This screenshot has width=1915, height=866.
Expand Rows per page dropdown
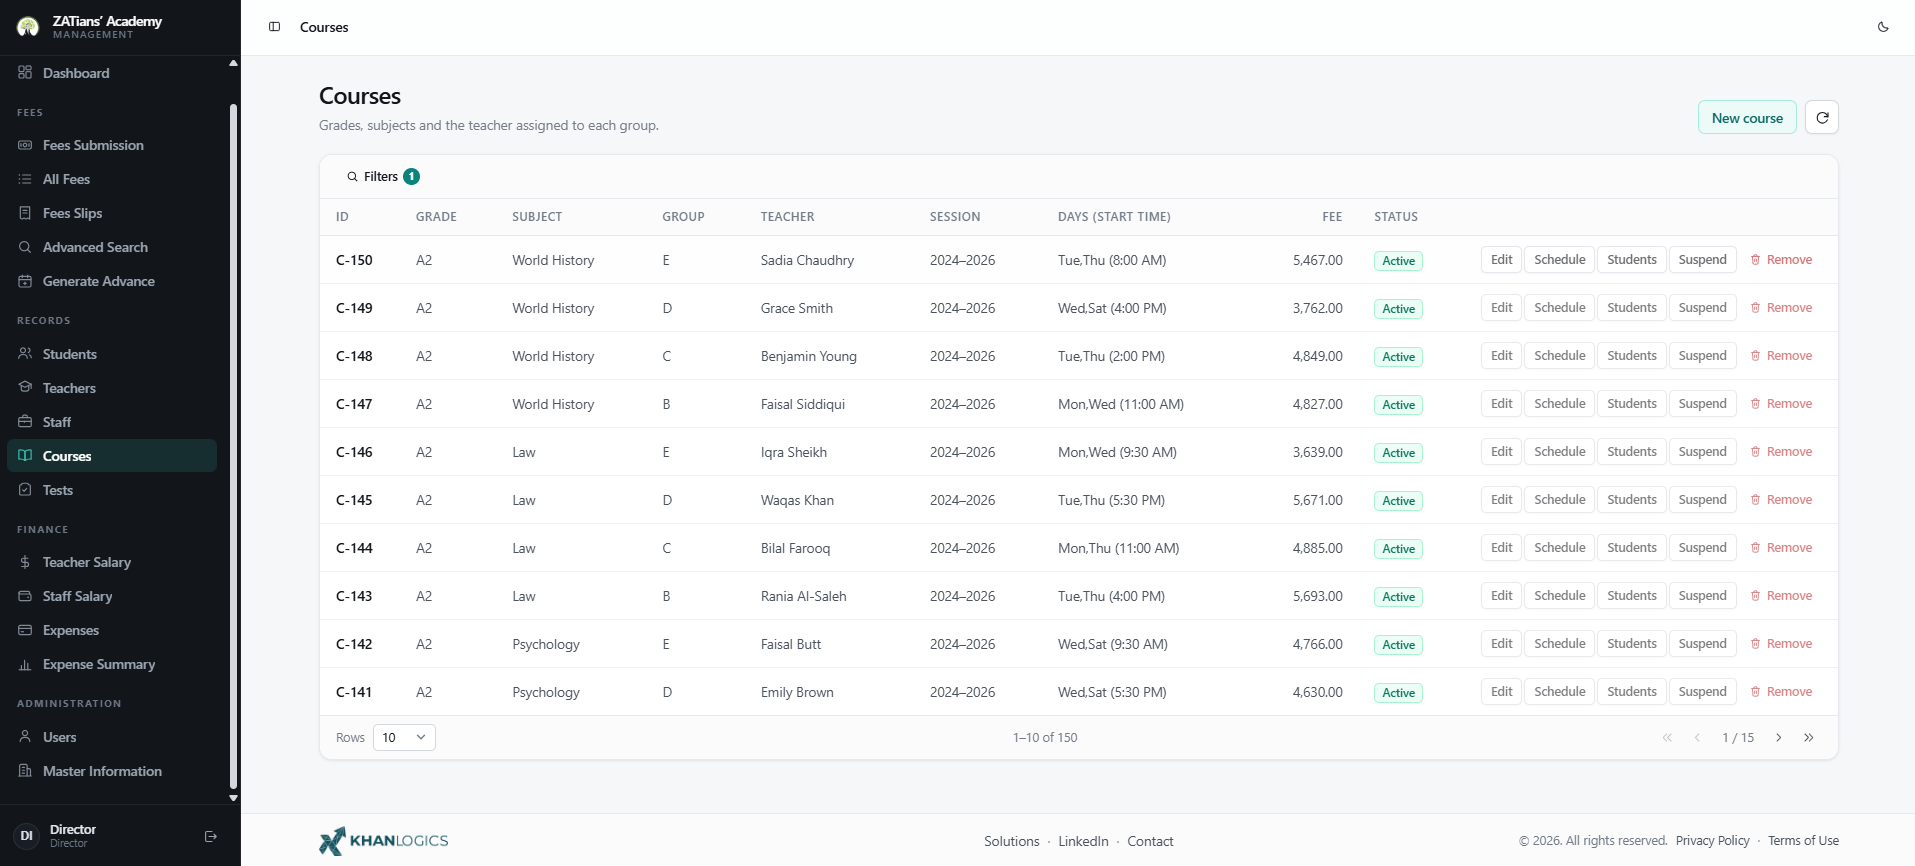[404, 738]
